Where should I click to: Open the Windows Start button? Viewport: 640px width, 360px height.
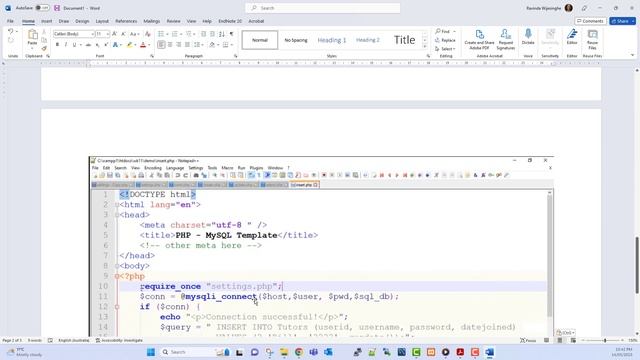151,352
